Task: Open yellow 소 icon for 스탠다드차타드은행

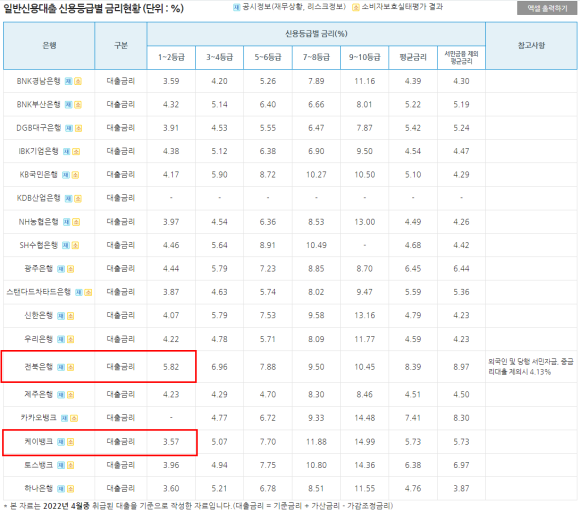Action: pyautogui.click(x=88, y=292)
